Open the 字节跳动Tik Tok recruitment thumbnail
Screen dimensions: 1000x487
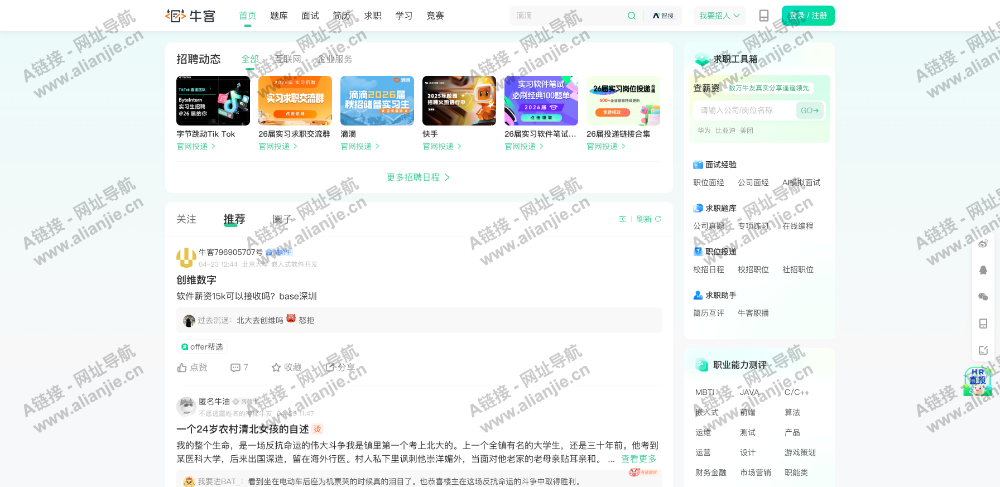pos(213,101)
